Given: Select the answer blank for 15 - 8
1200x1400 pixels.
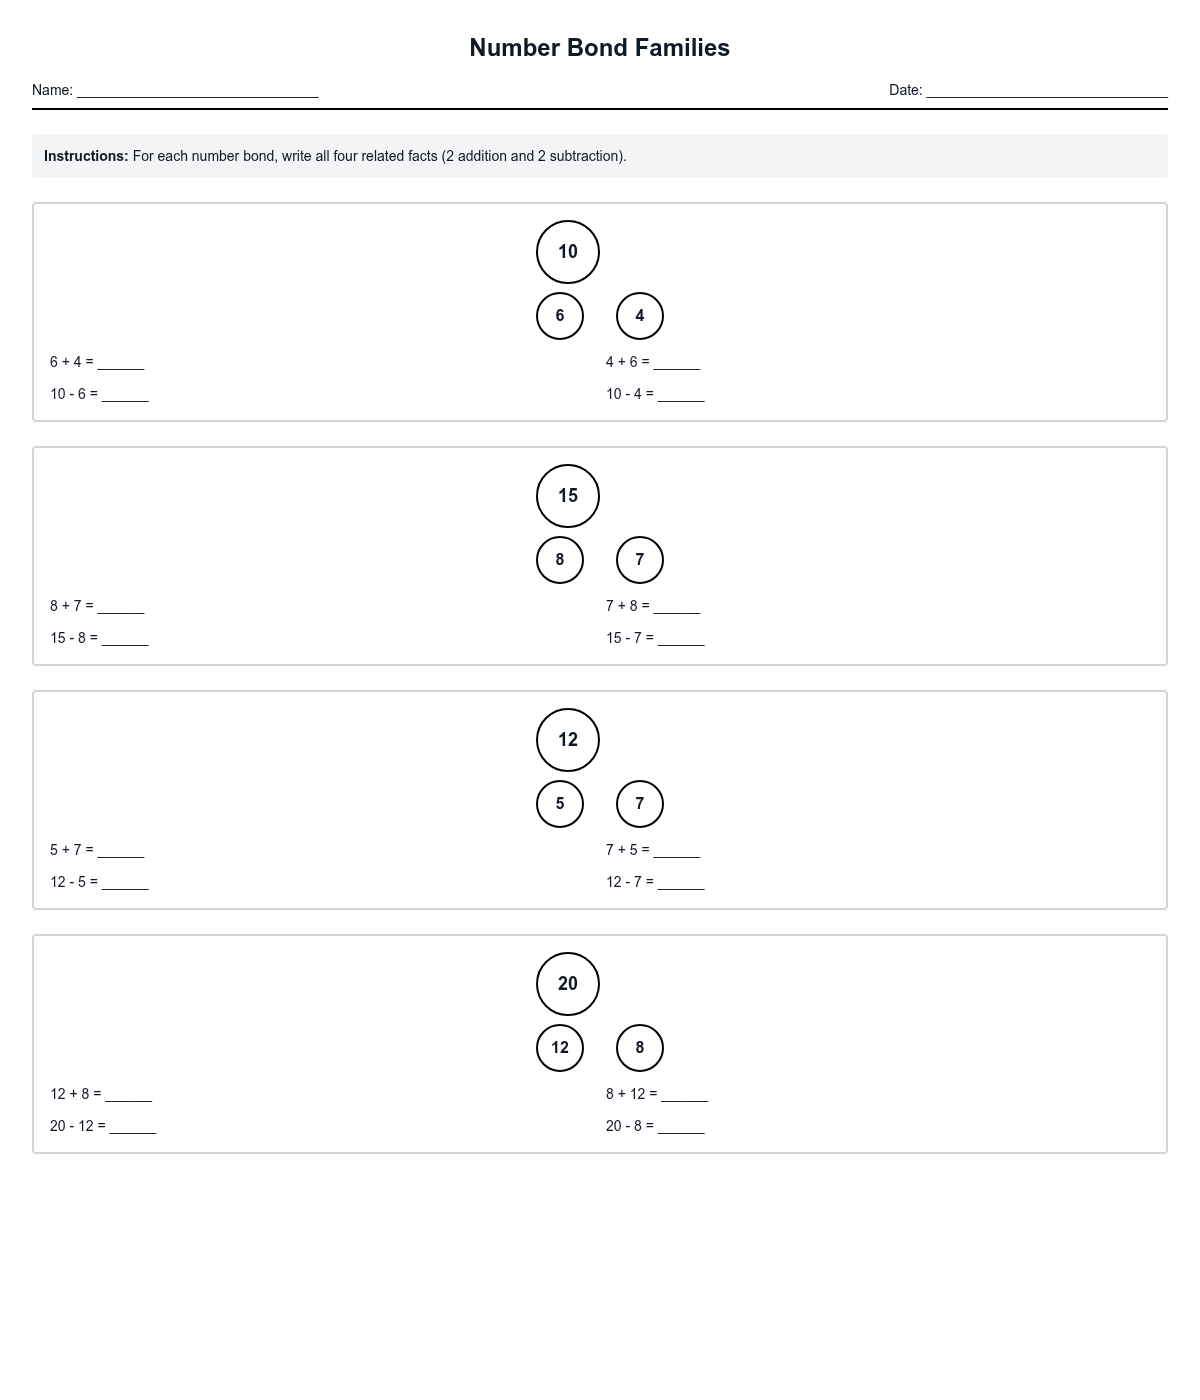Looking at the screenshot, I should tap(125, 638).
